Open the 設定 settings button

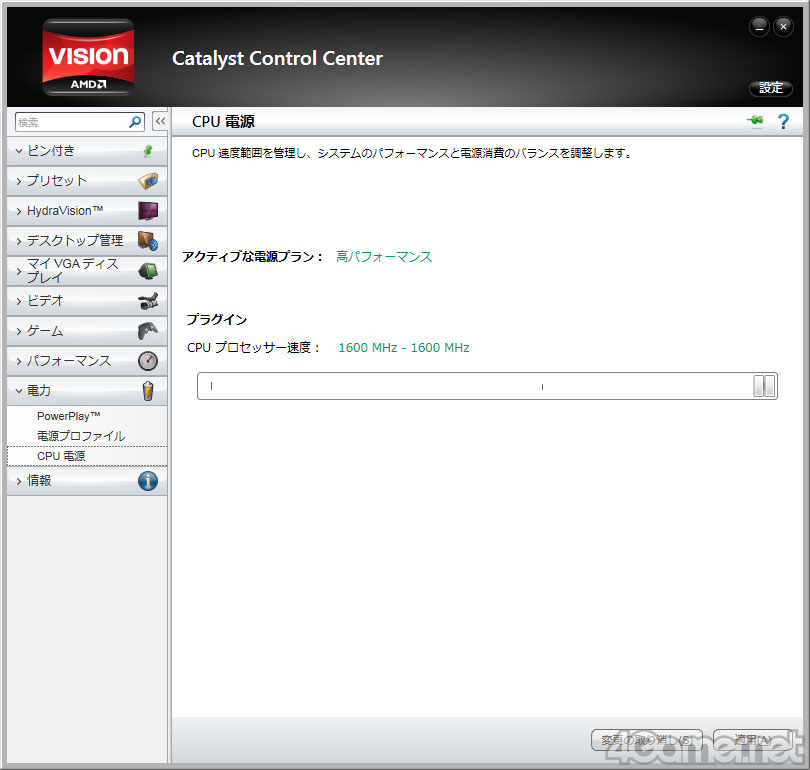click(x=771, y=88)
